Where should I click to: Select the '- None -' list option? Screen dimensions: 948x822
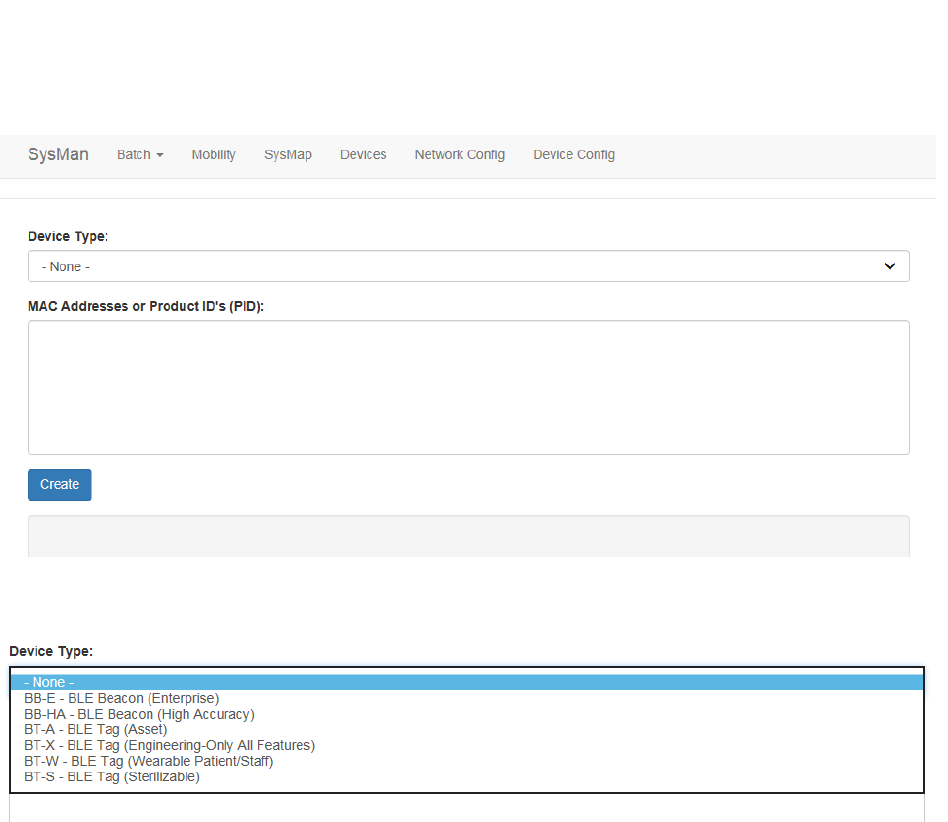pos(467,682)
